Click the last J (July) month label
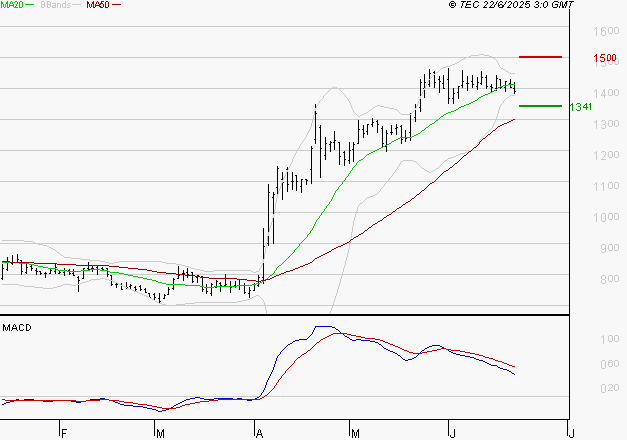Viewport: 627px width, 440px height. (x=571, y=434)
